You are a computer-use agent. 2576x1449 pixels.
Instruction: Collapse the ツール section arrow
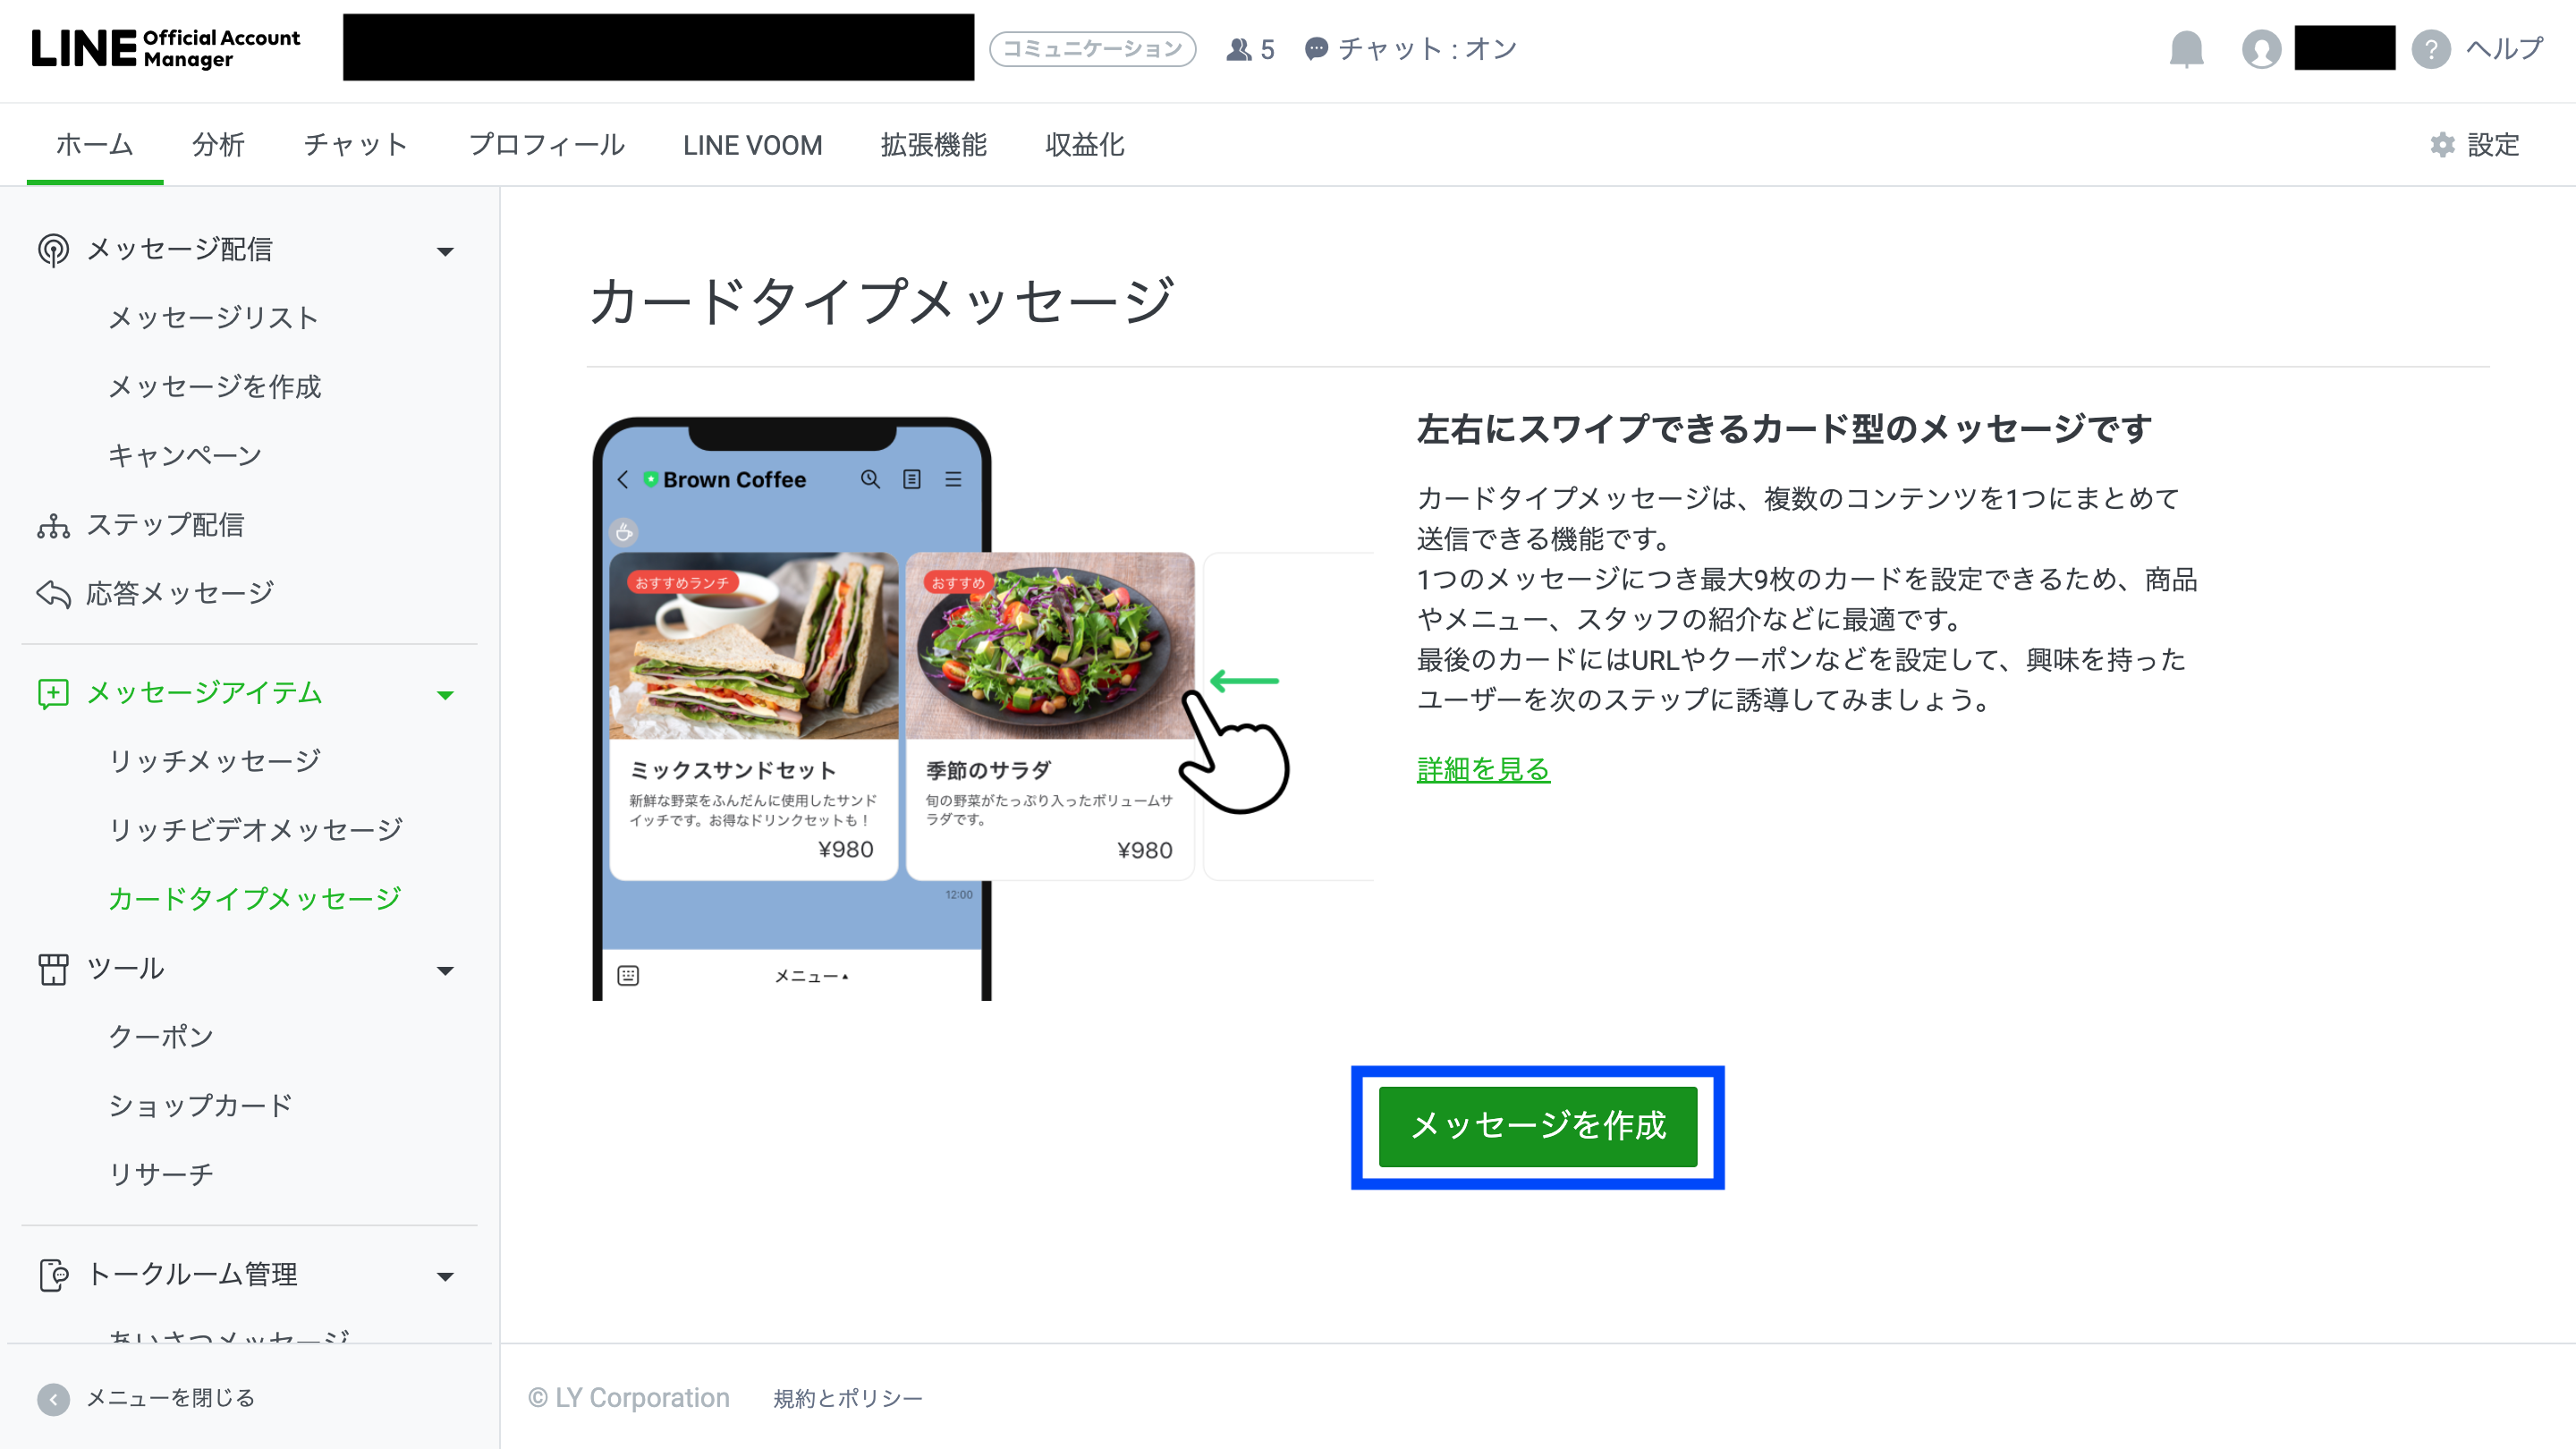[446, 971]
